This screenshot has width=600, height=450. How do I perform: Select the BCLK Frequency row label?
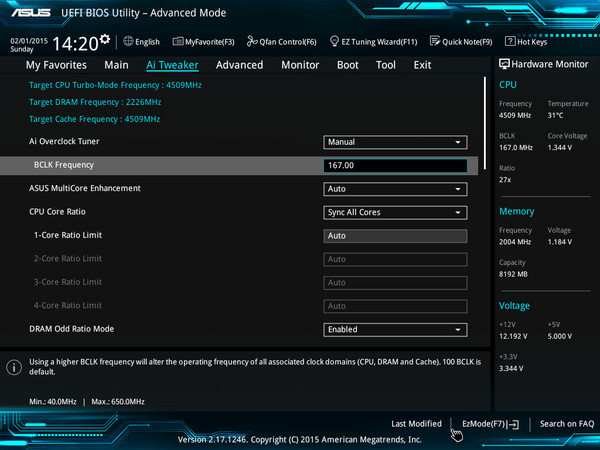coord(64,165)
